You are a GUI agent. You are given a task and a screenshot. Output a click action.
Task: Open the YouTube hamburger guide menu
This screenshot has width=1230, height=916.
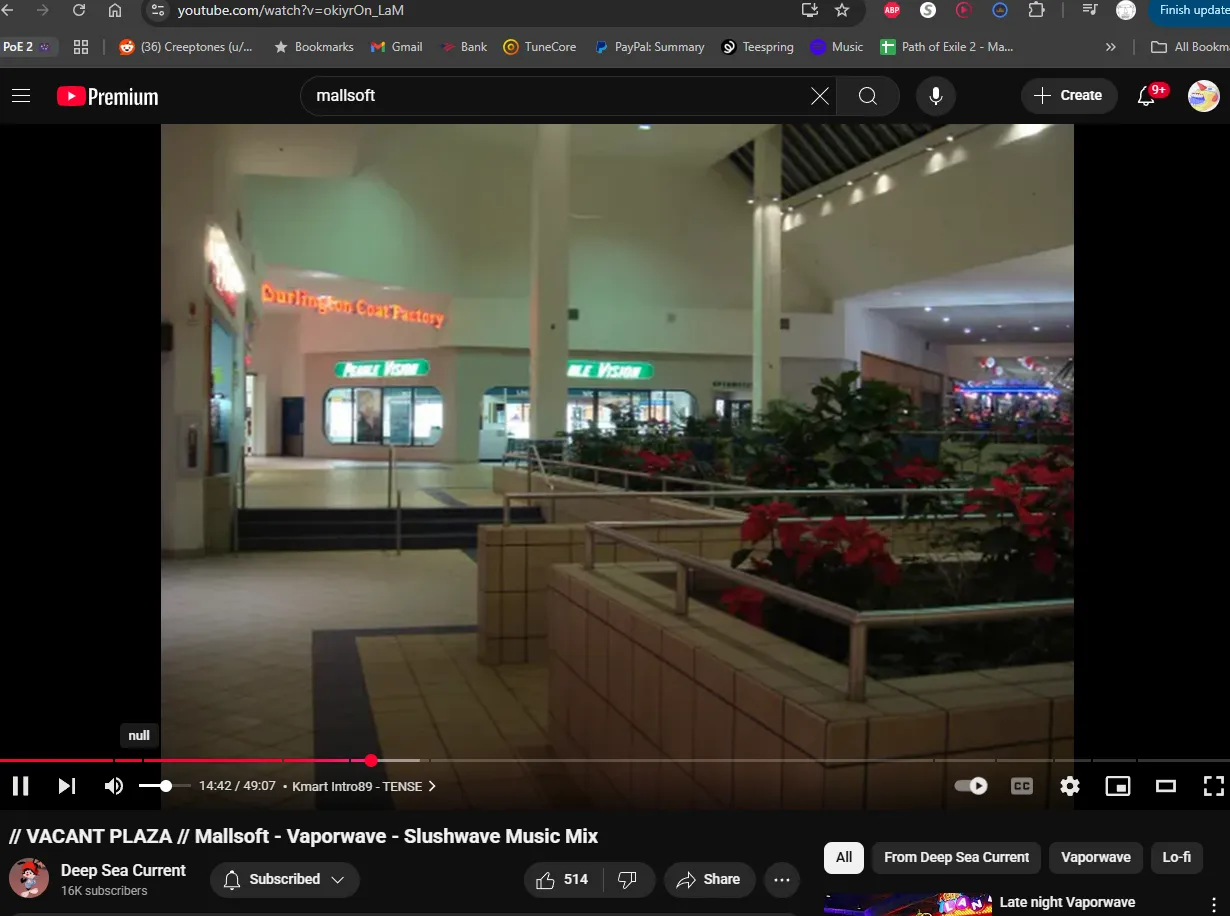21,96
